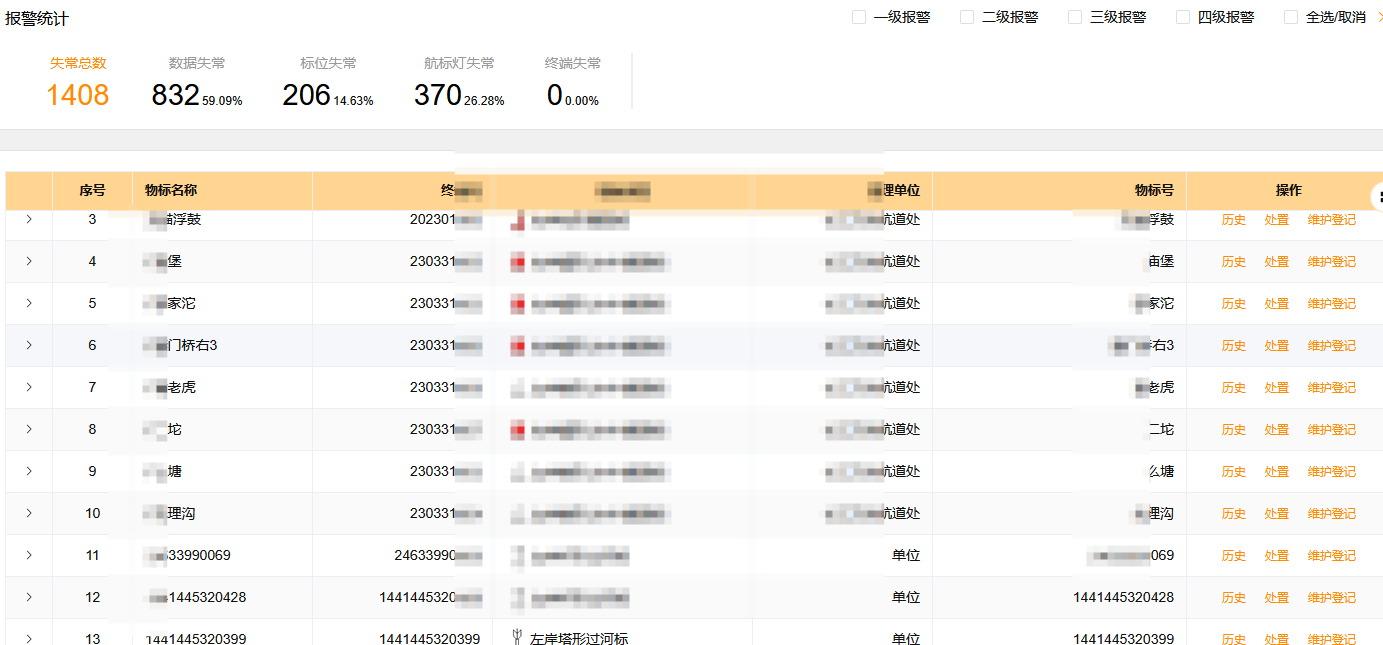This screenshot has width=1383, height=645.
Task: Select the 航标灯失常 statistic tab
Action: click(x=459, y=82)
